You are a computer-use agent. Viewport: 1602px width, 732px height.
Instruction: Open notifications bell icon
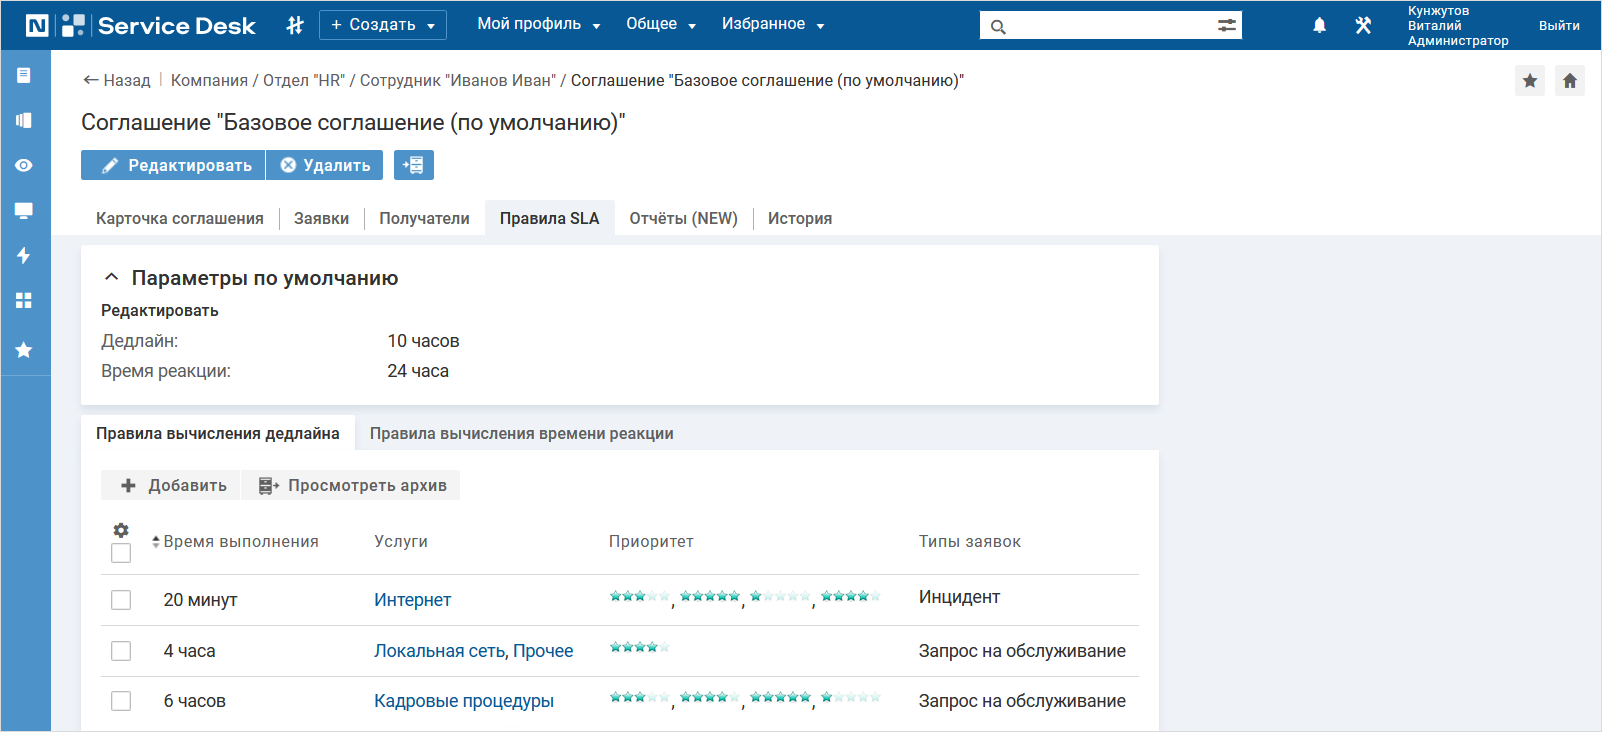coord(1319,25)
